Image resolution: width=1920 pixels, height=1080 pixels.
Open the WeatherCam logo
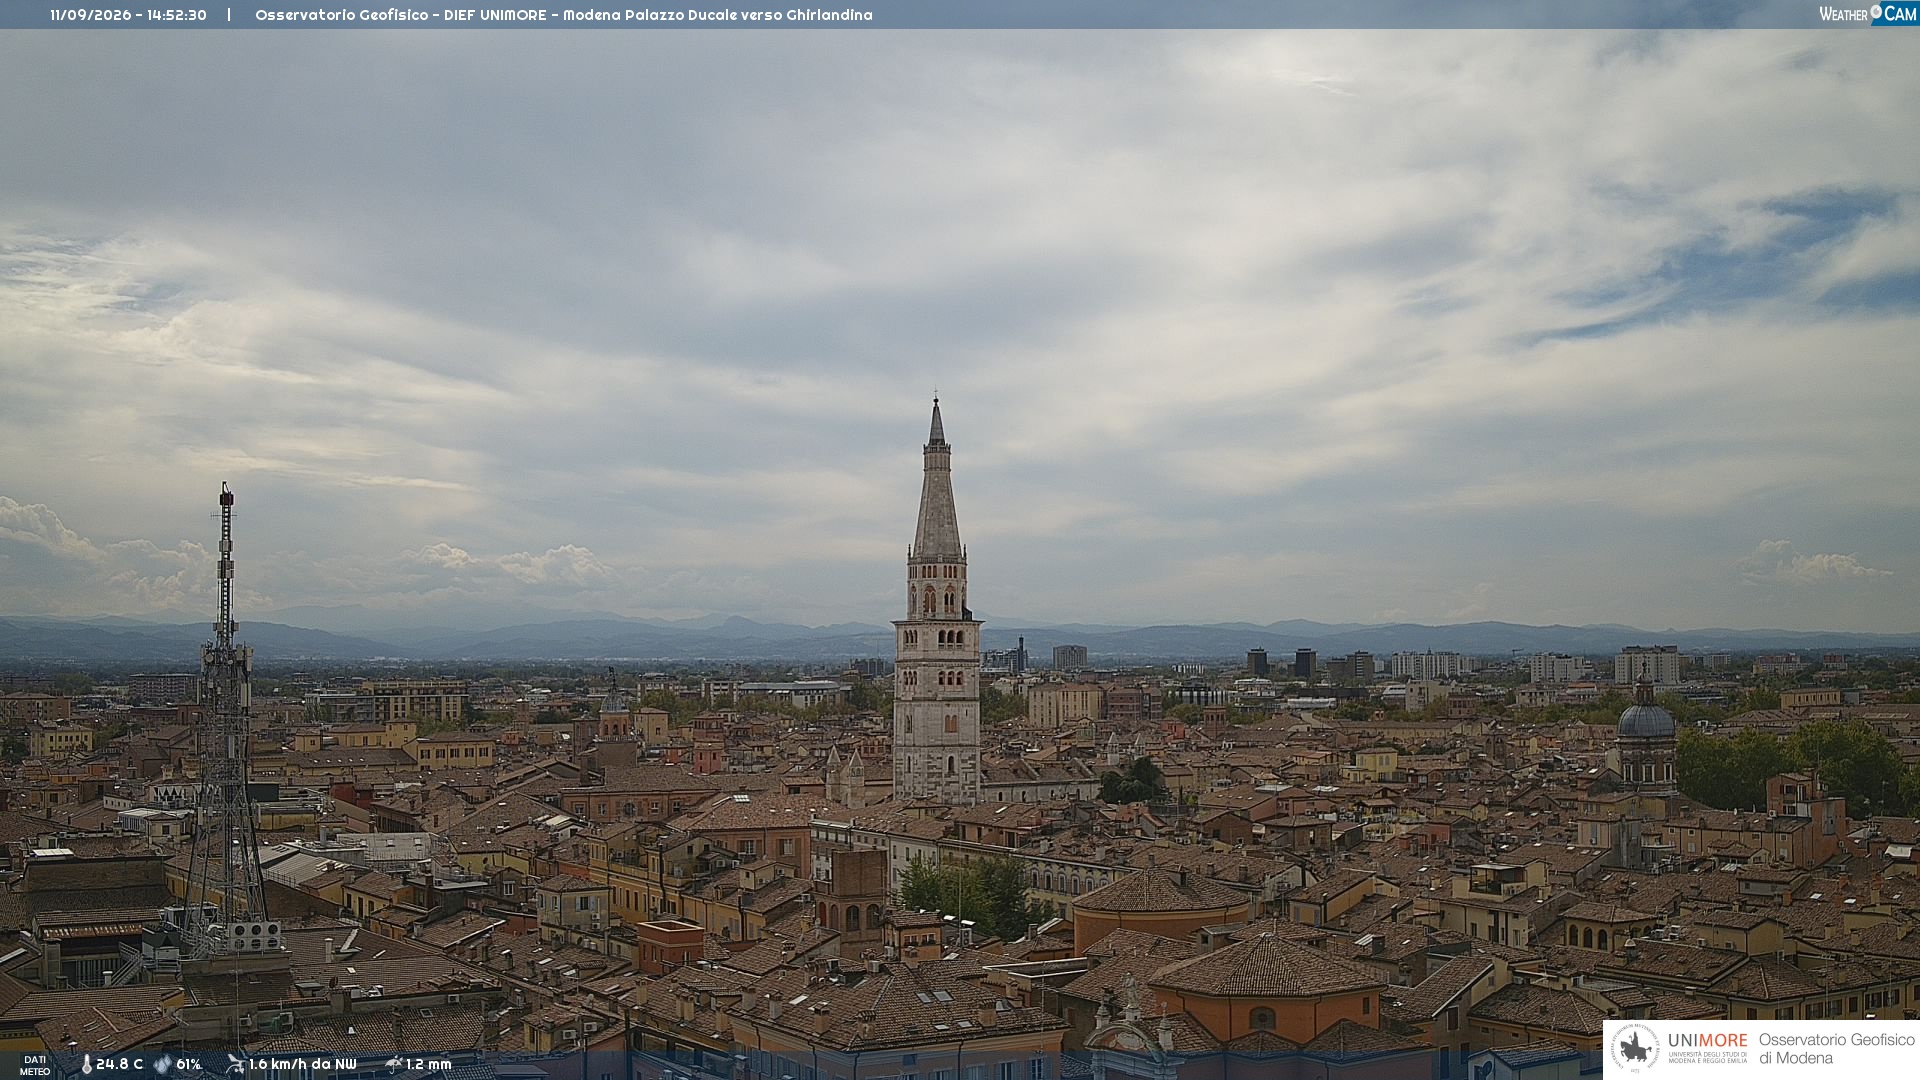pyautogui.click(x=1868, y=14)
